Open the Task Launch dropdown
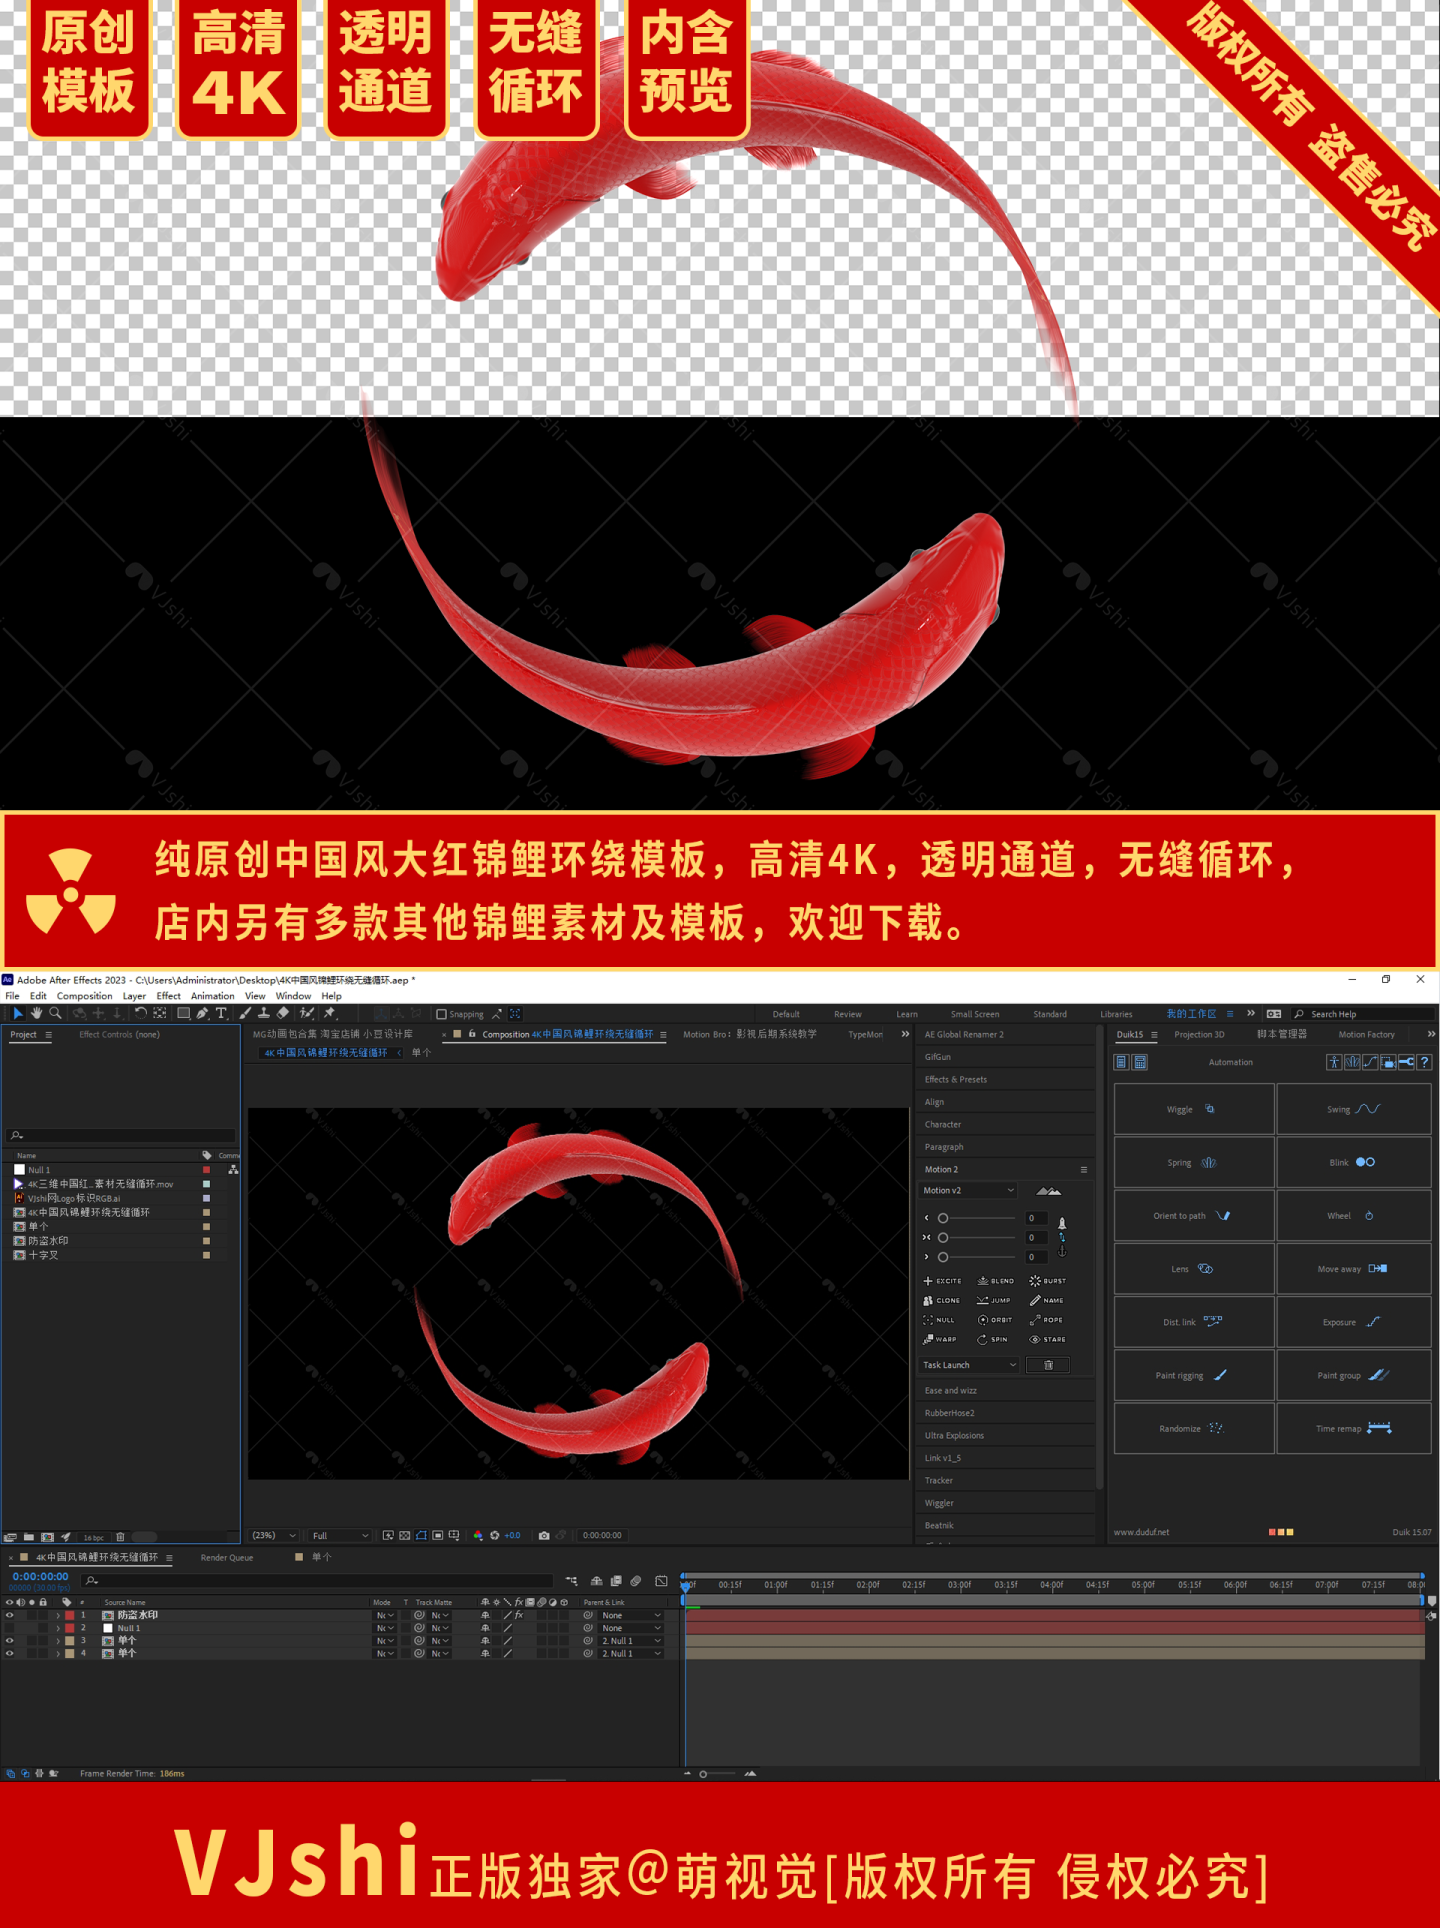 968,1365
